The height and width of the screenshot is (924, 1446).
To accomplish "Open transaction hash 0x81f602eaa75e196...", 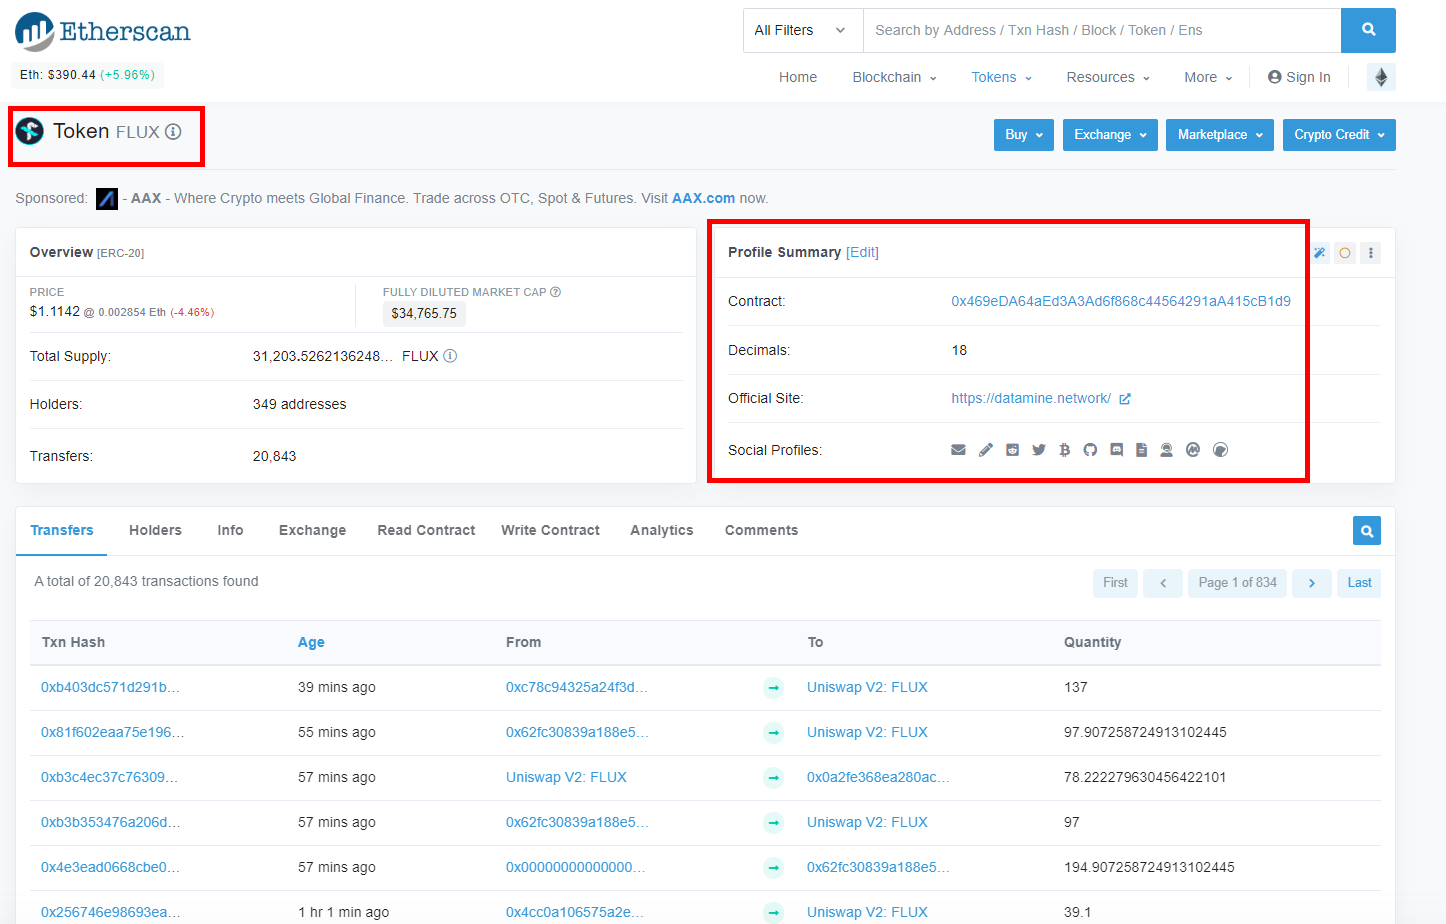I will coord(112,733).
